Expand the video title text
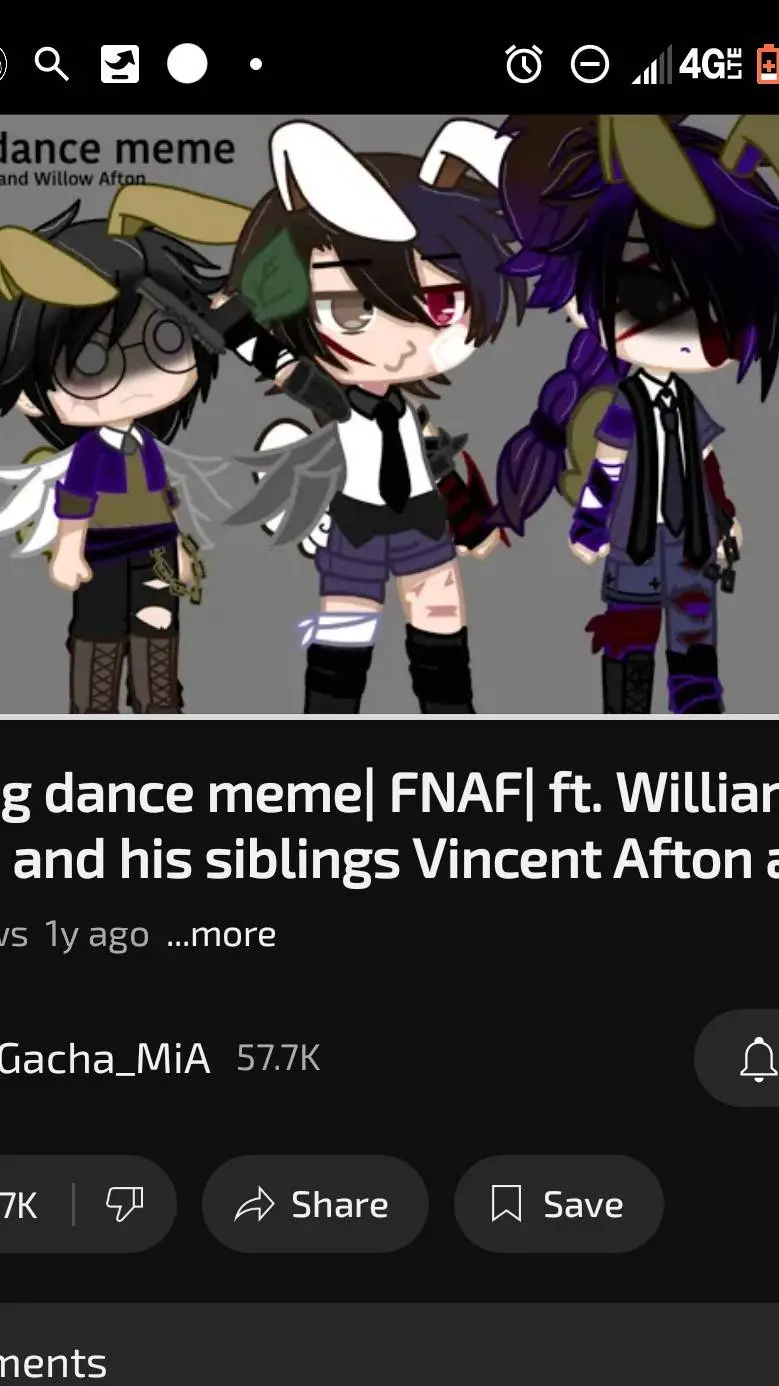 [389, 826]
